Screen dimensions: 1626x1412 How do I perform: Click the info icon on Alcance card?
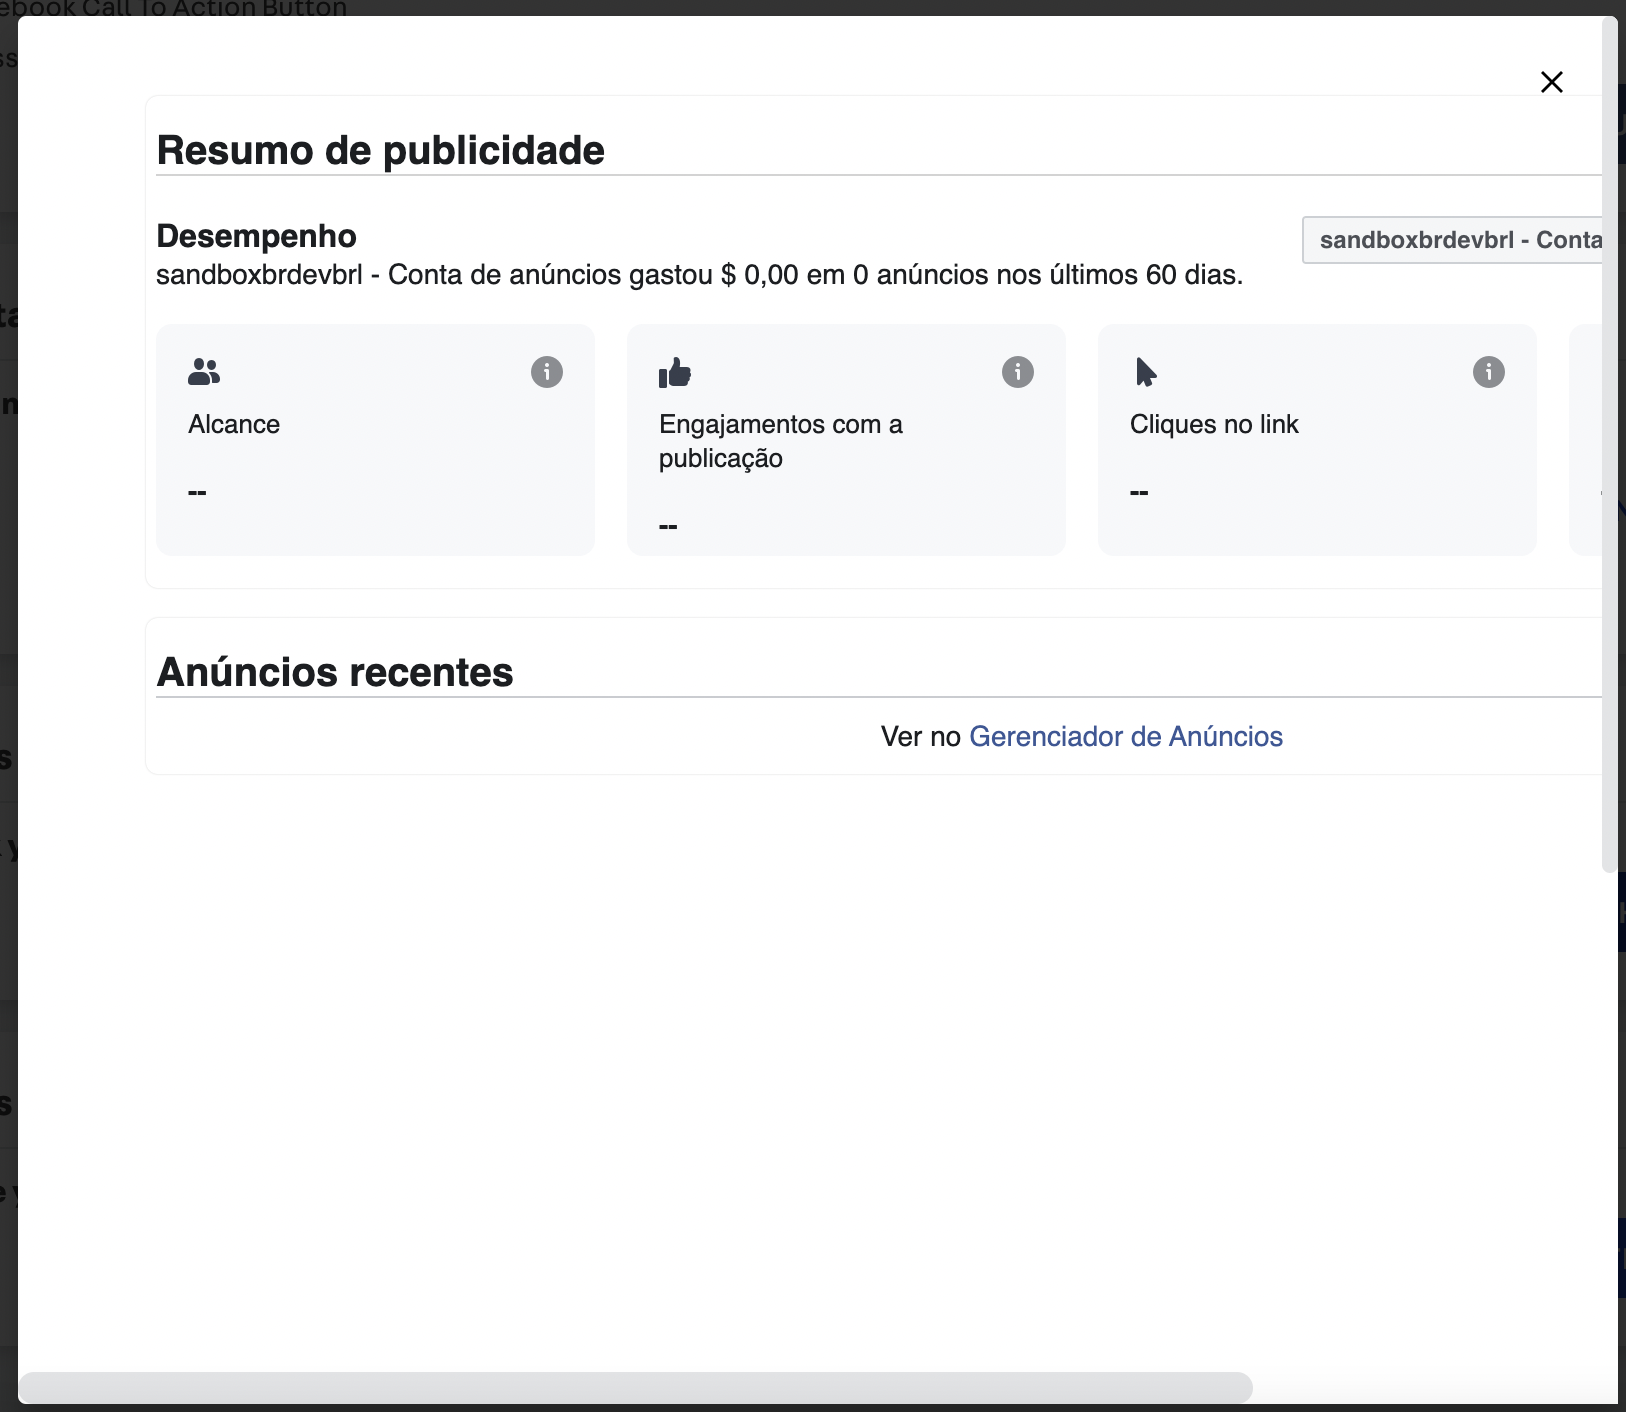coord(547,372)
